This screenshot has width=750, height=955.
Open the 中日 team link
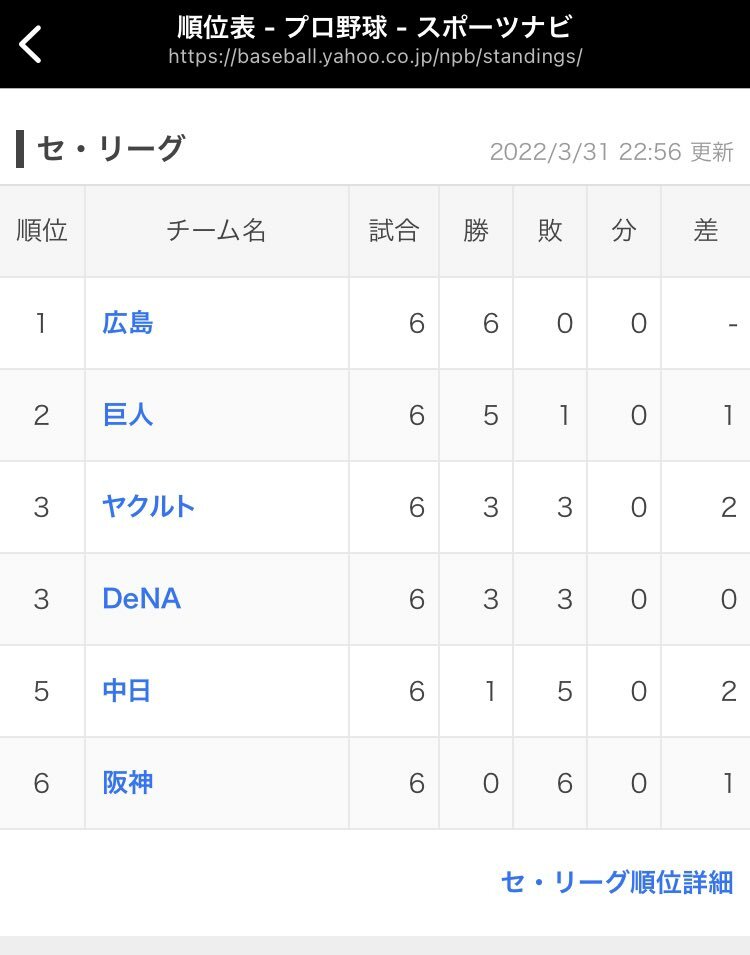tap(127, 691)
